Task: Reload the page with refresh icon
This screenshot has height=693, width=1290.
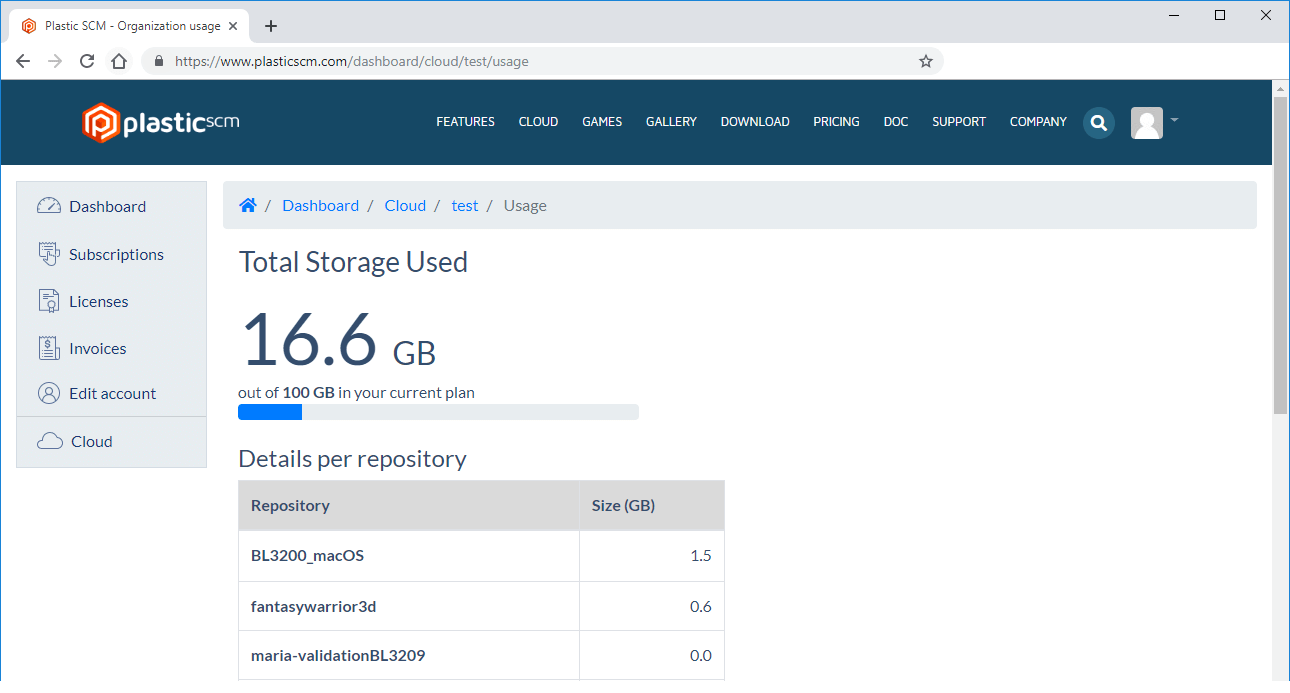Action: [x=87, y=61]
